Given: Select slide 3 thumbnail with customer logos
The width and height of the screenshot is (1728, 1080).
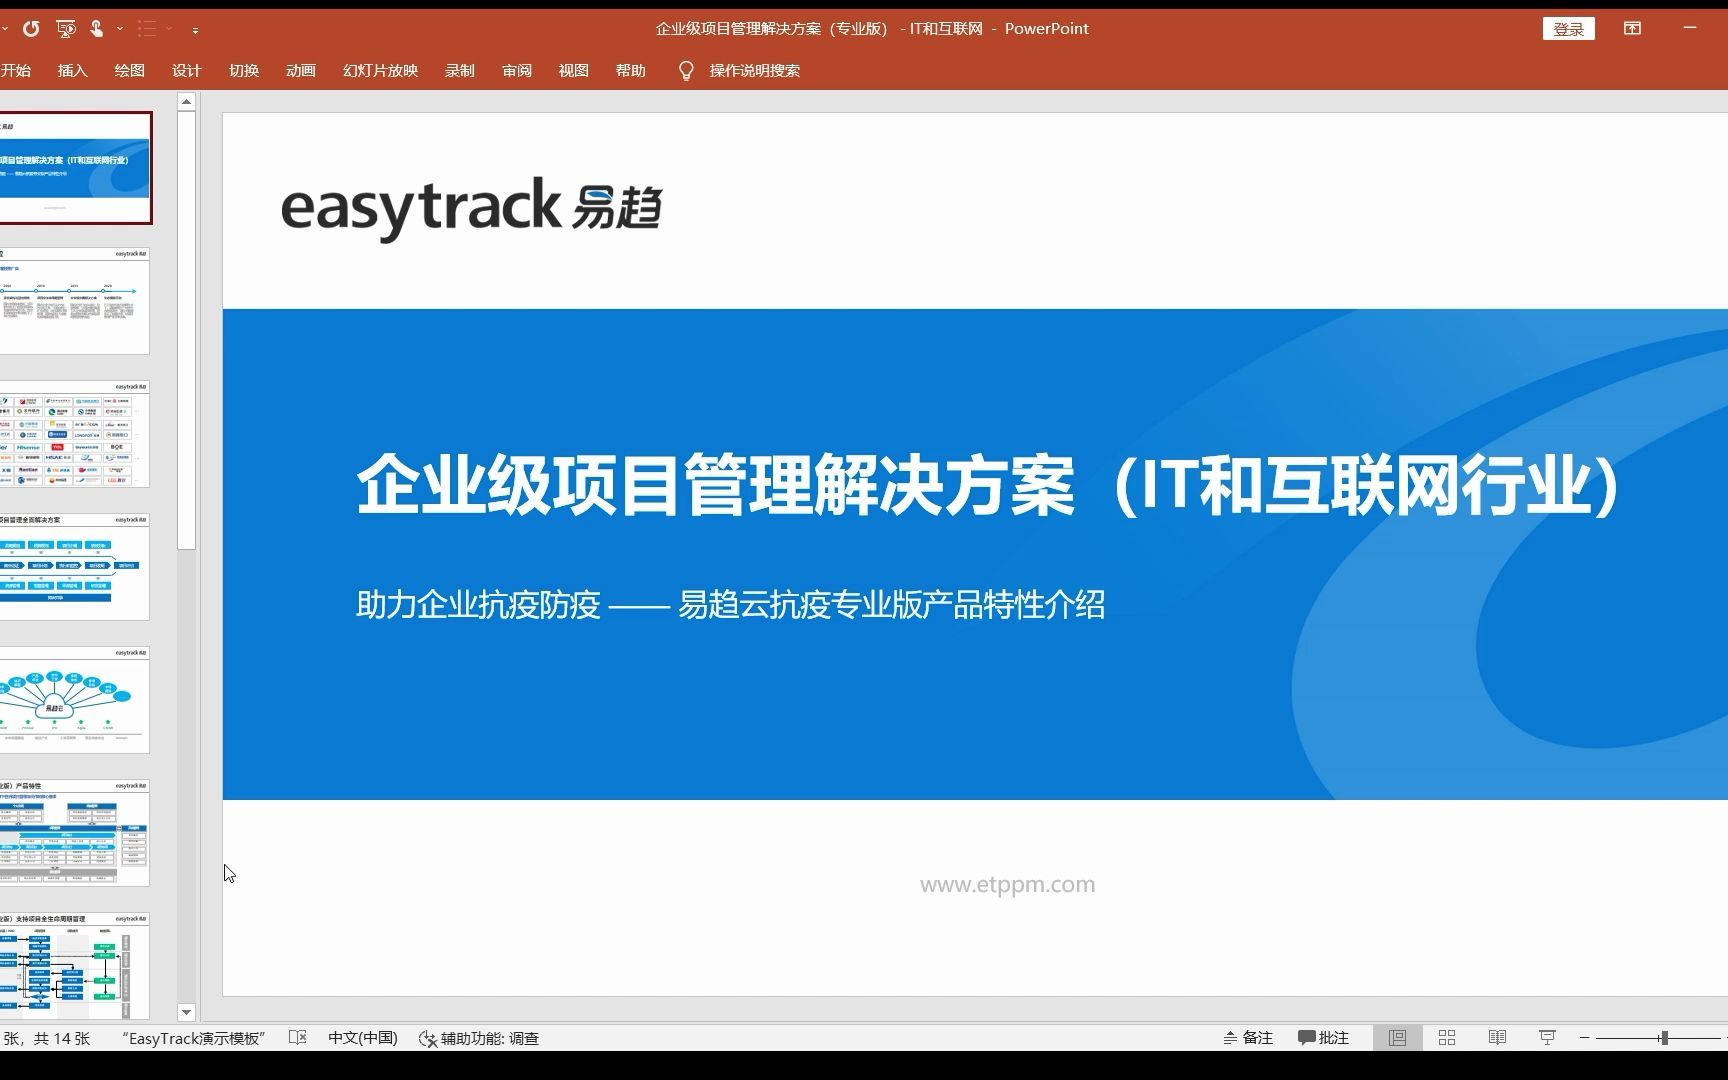Looking at the screenshot, I should 74,434.
